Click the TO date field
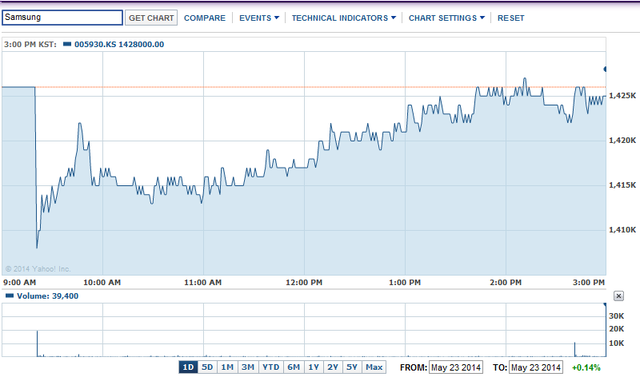The width and height of the screenshot is (640, 377). pyautogui.click(x=536, y=368)
